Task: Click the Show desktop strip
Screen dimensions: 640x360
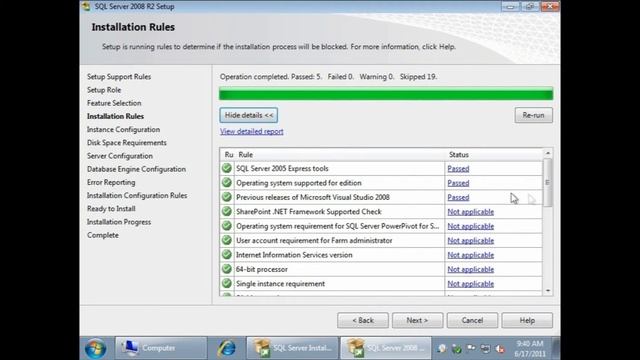Action: (x=555, y=348)
